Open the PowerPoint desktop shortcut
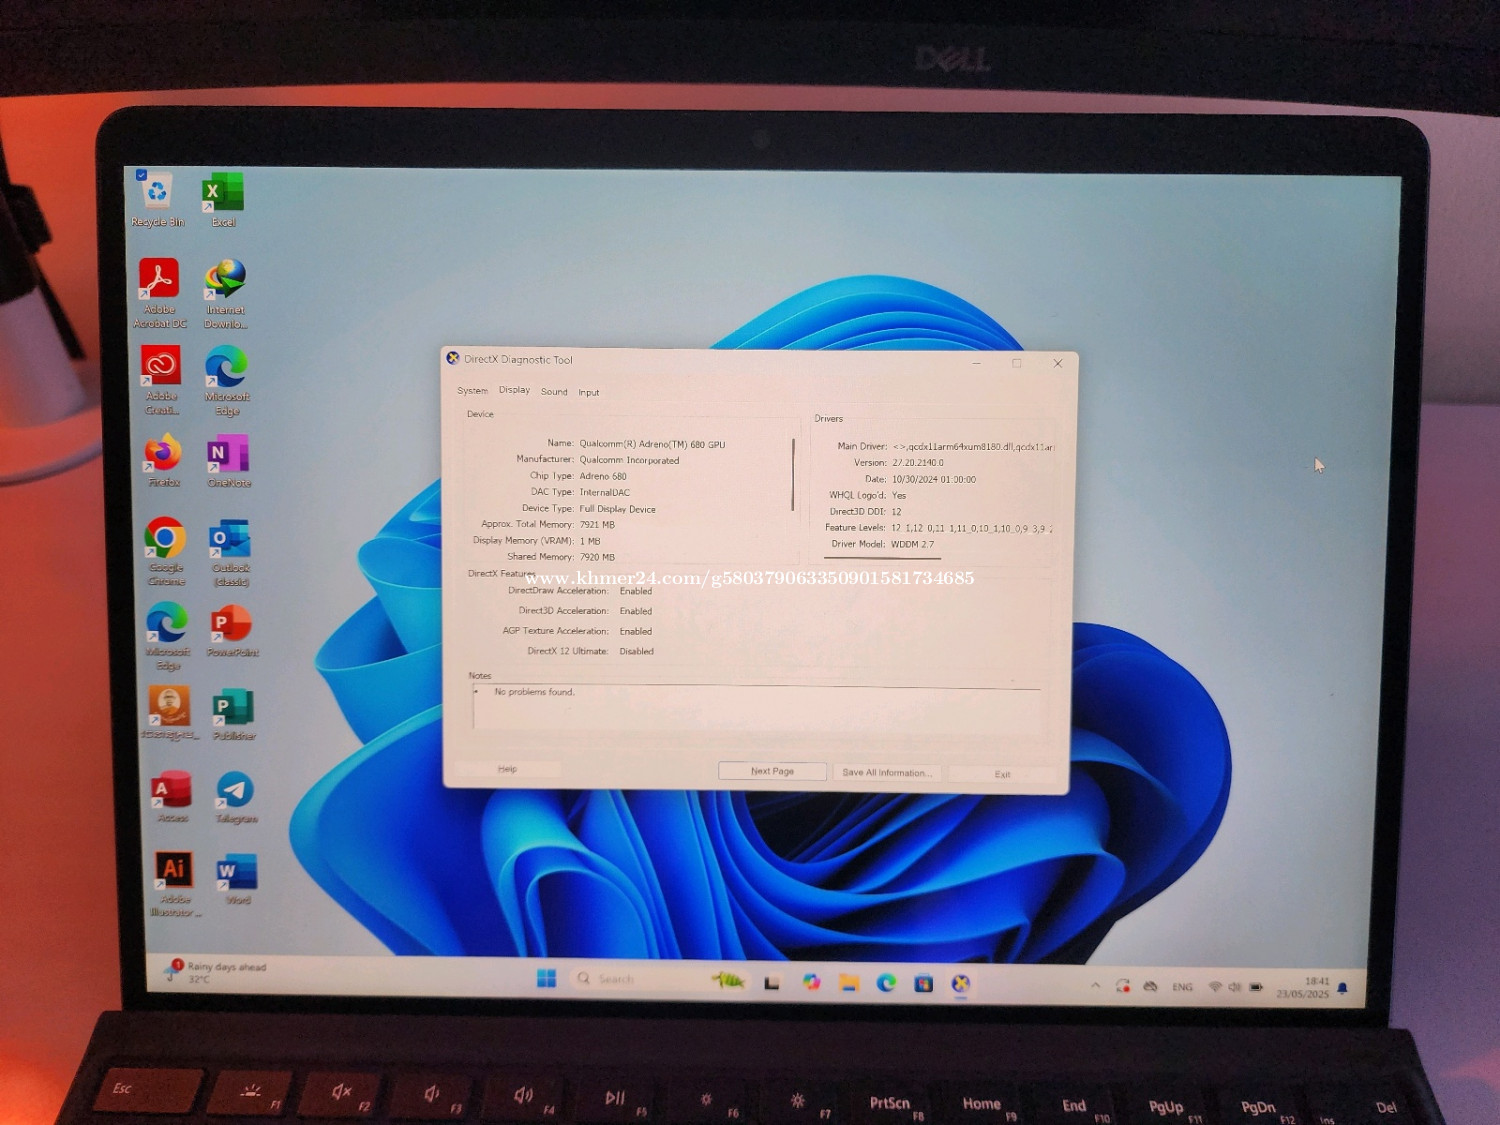 (x=233, y=631)
